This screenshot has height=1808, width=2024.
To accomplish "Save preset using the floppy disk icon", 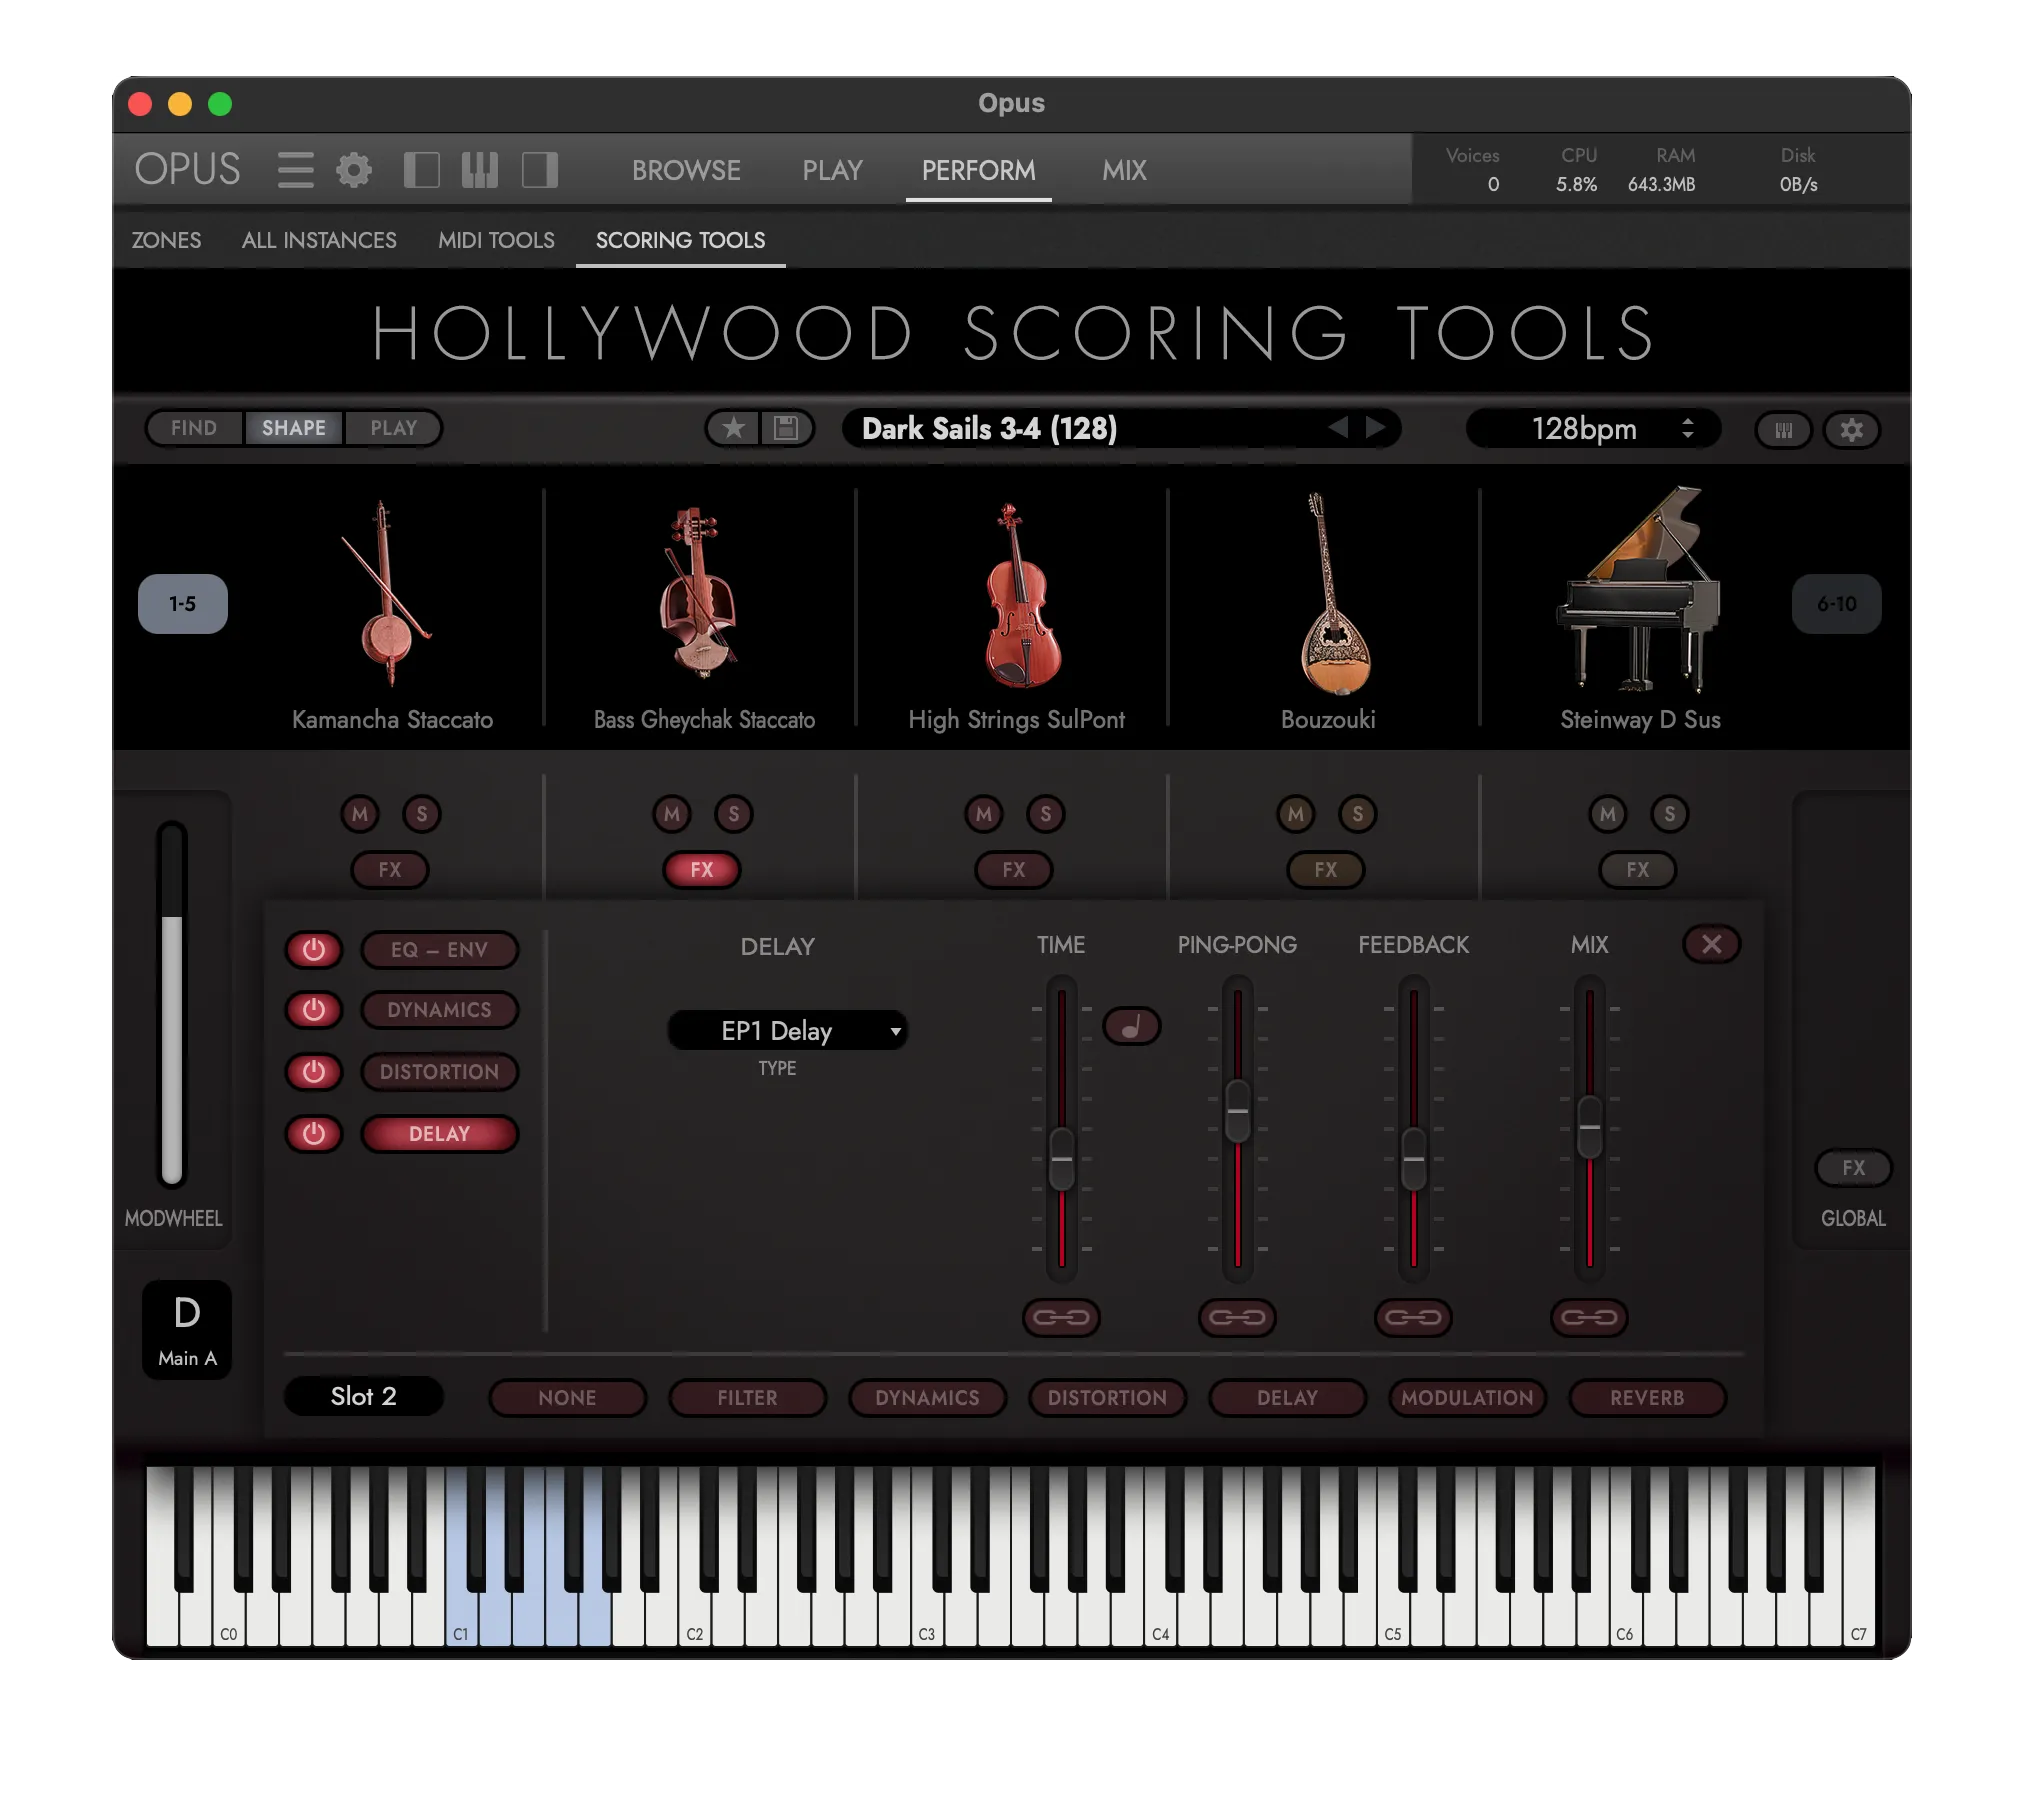I will coord(787,429).
